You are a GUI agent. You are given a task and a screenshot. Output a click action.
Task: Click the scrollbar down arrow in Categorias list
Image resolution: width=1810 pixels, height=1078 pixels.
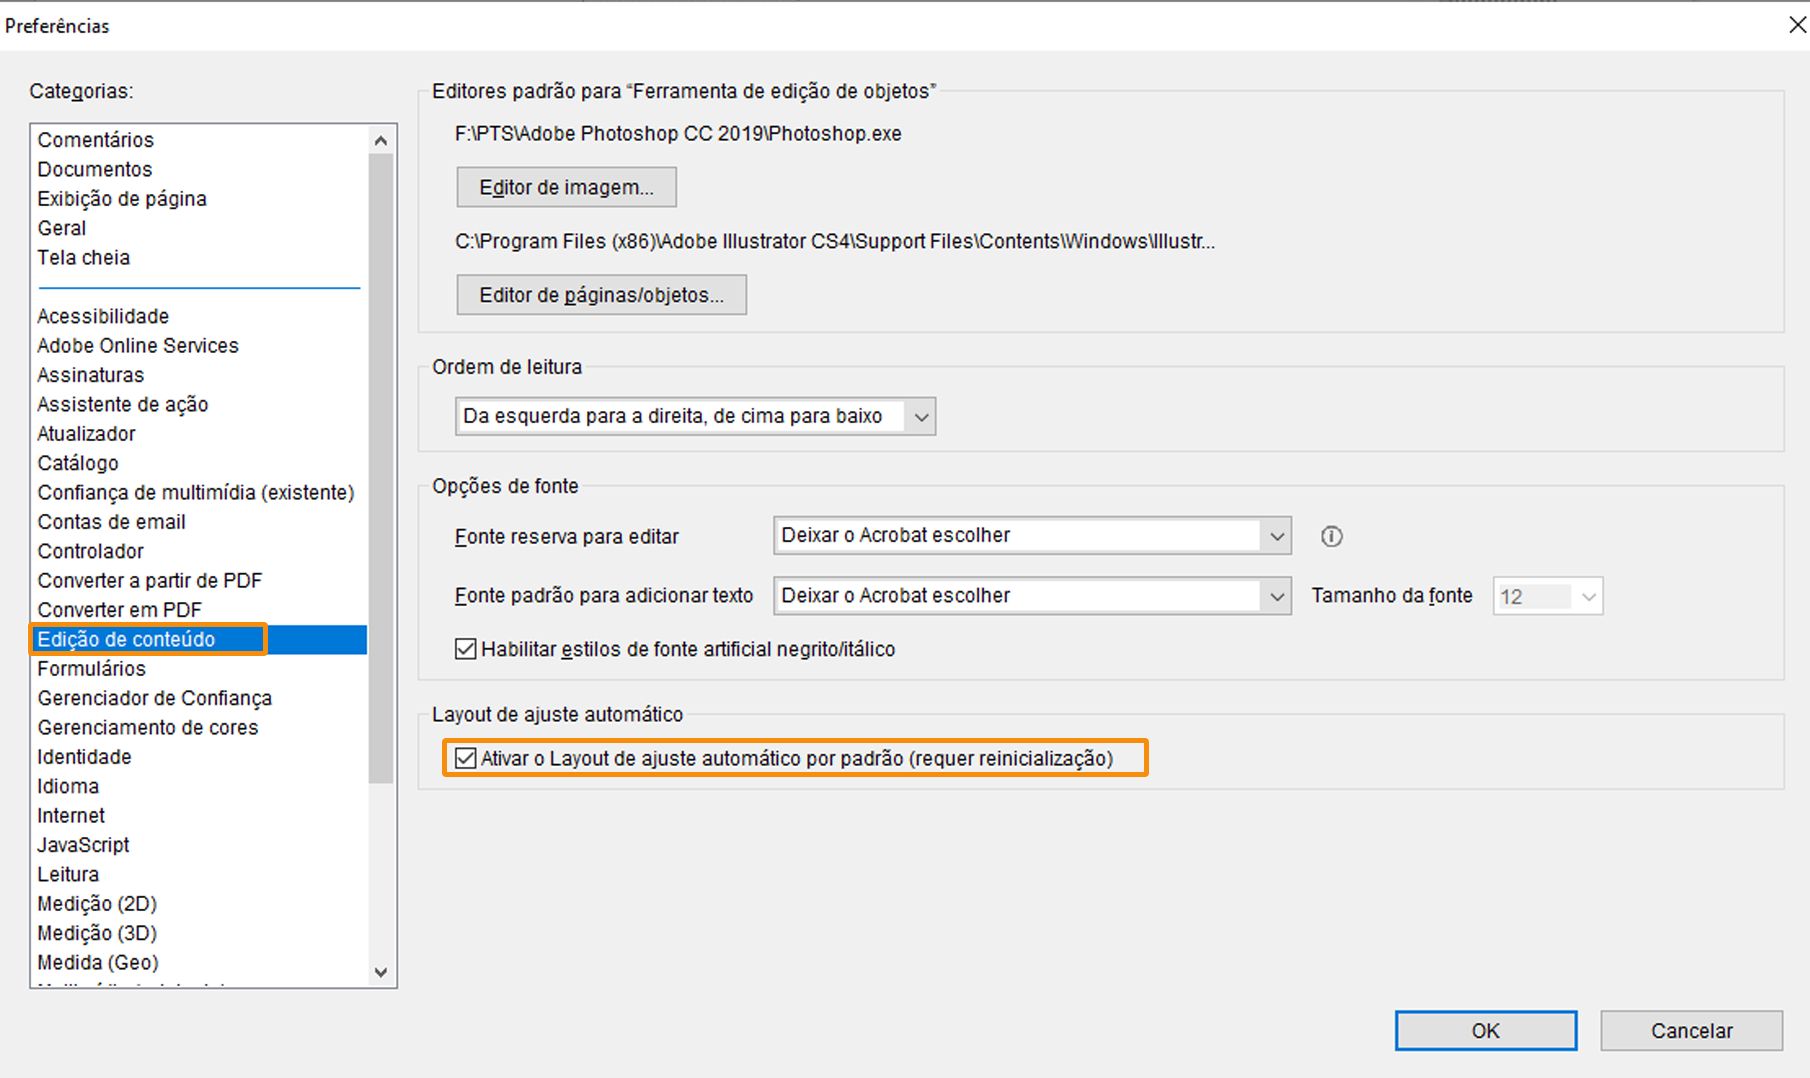380,970
